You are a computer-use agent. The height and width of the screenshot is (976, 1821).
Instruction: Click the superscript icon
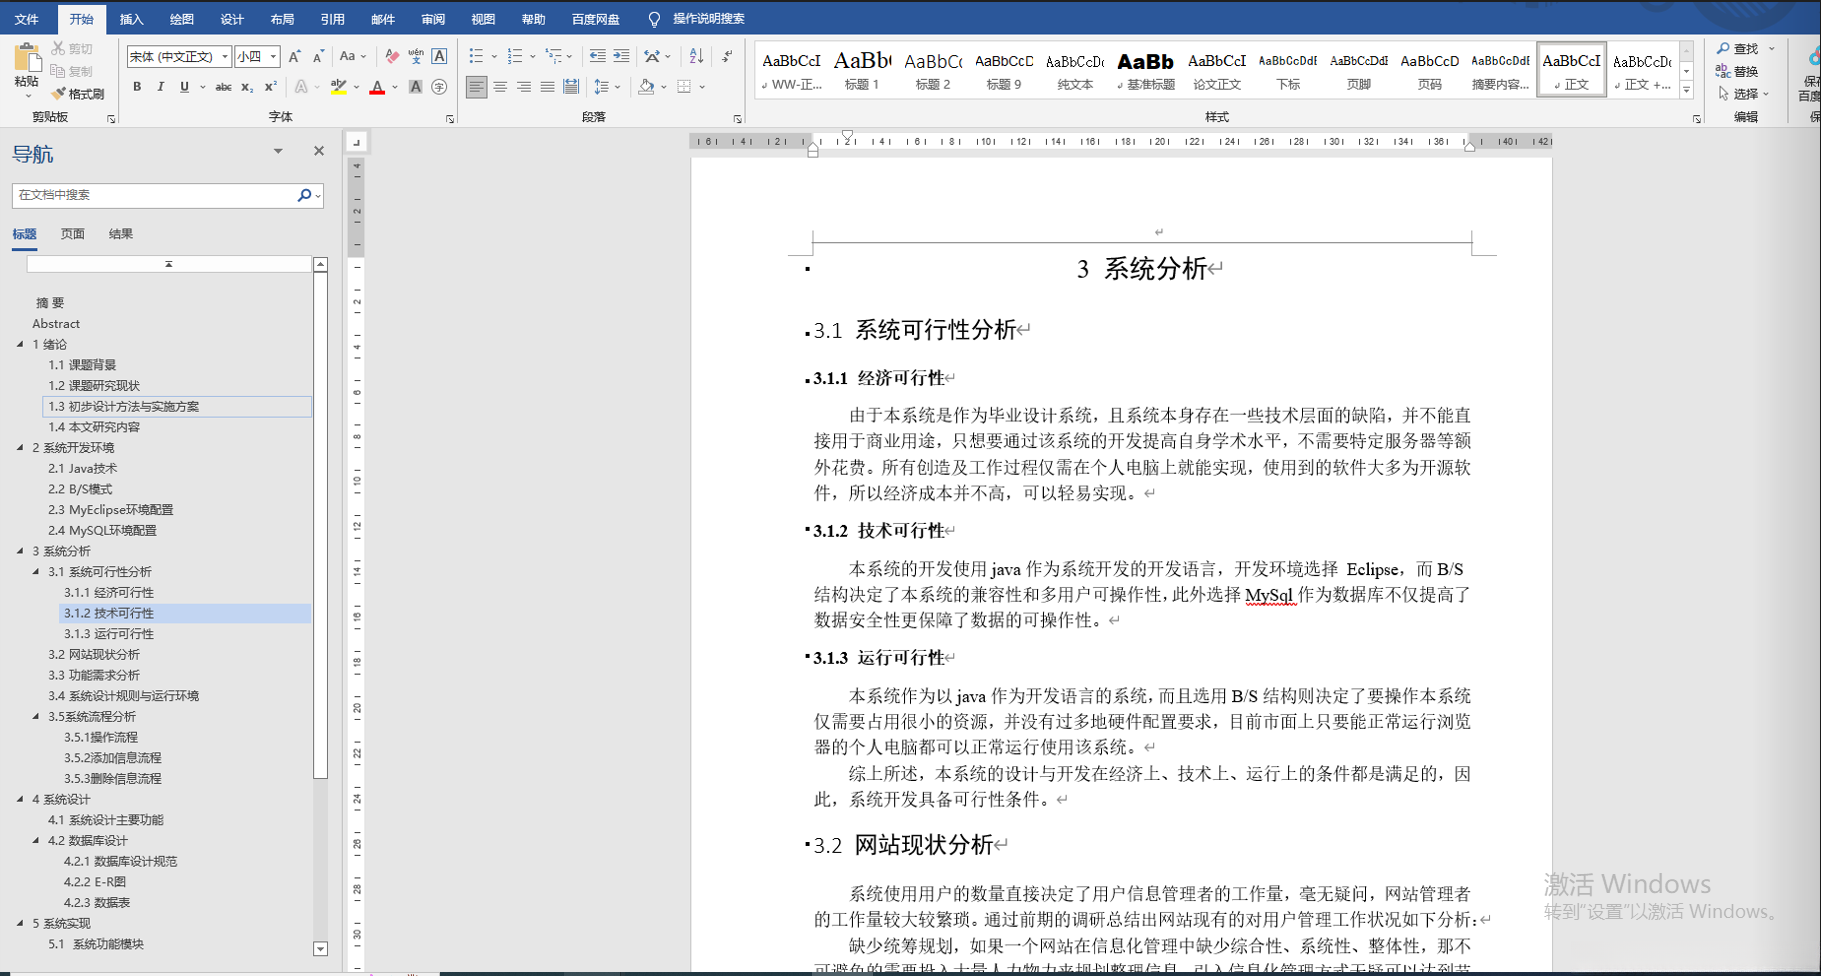tap(269, 88)
